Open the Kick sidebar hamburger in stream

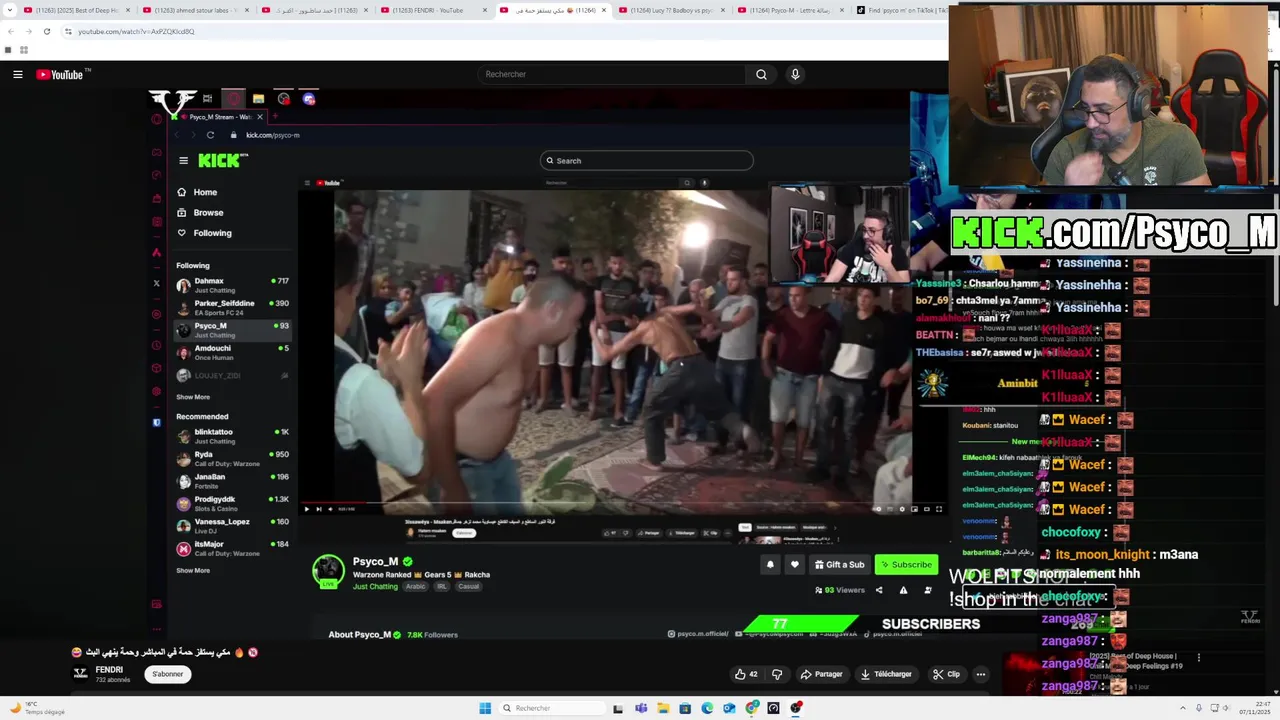click(183, 160)
